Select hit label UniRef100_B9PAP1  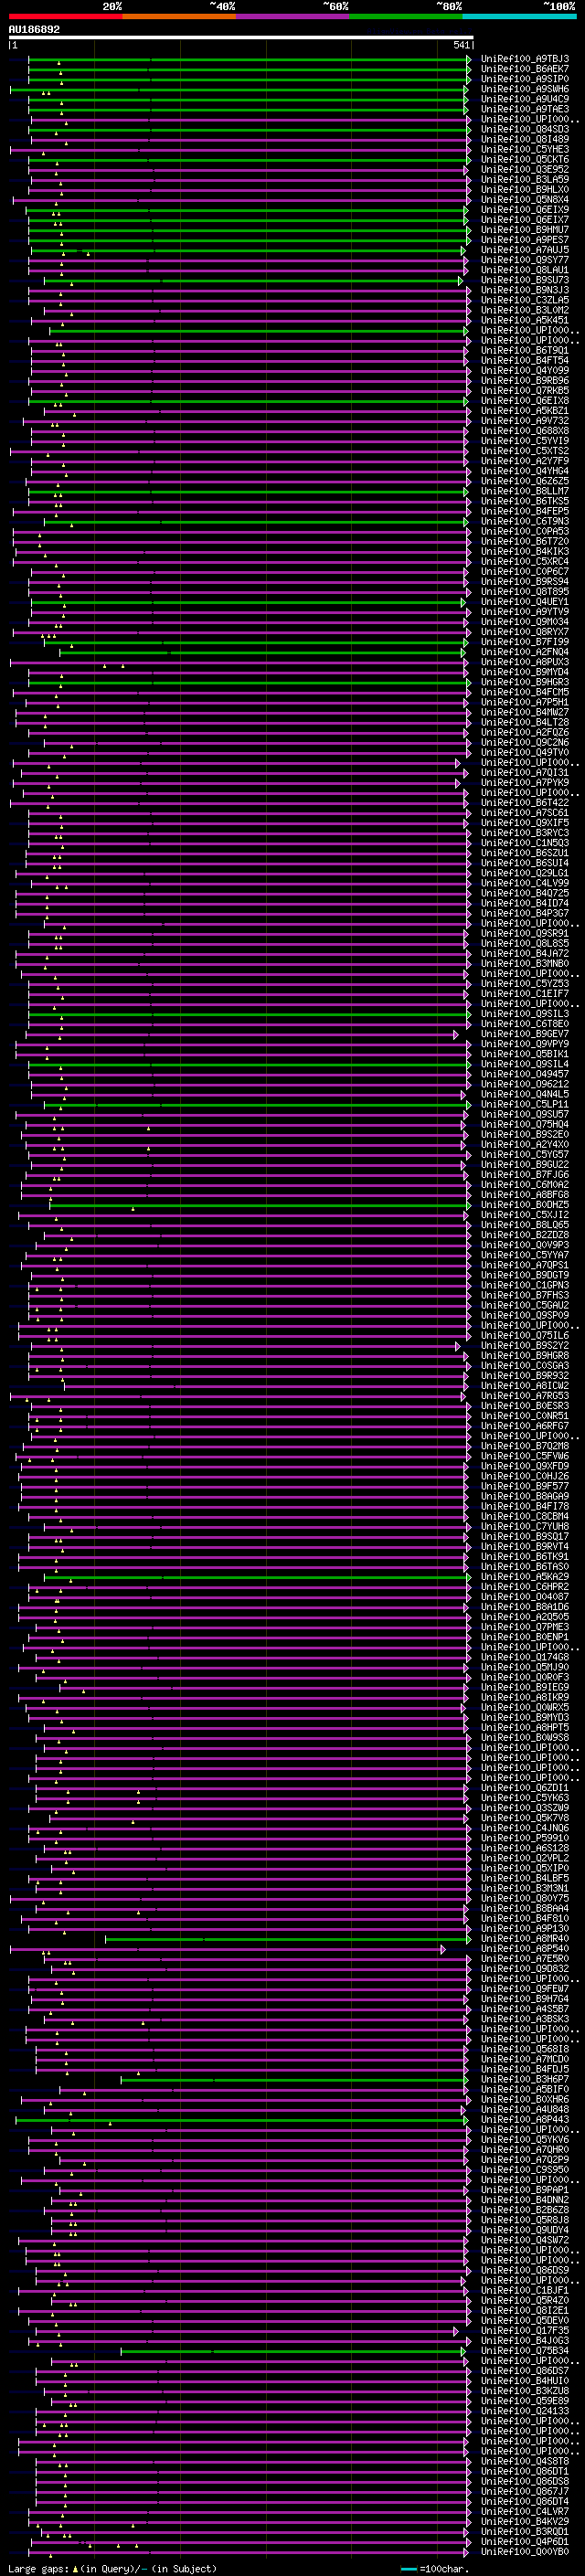pos(525,2189)
